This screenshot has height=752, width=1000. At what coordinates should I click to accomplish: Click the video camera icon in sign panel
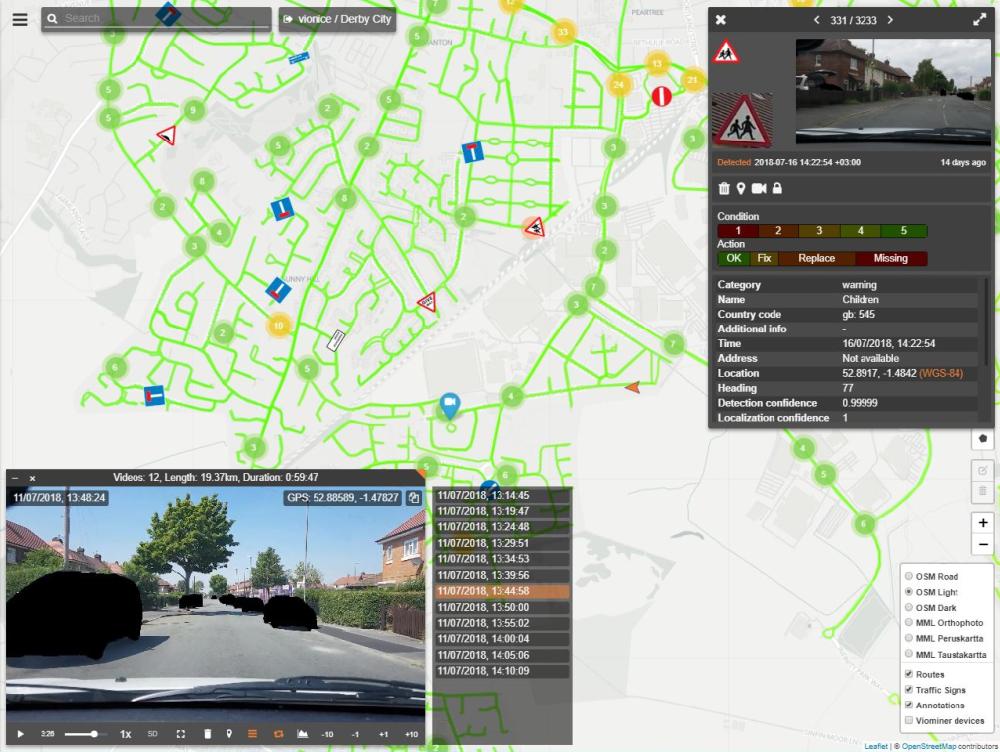click(758, 188)
